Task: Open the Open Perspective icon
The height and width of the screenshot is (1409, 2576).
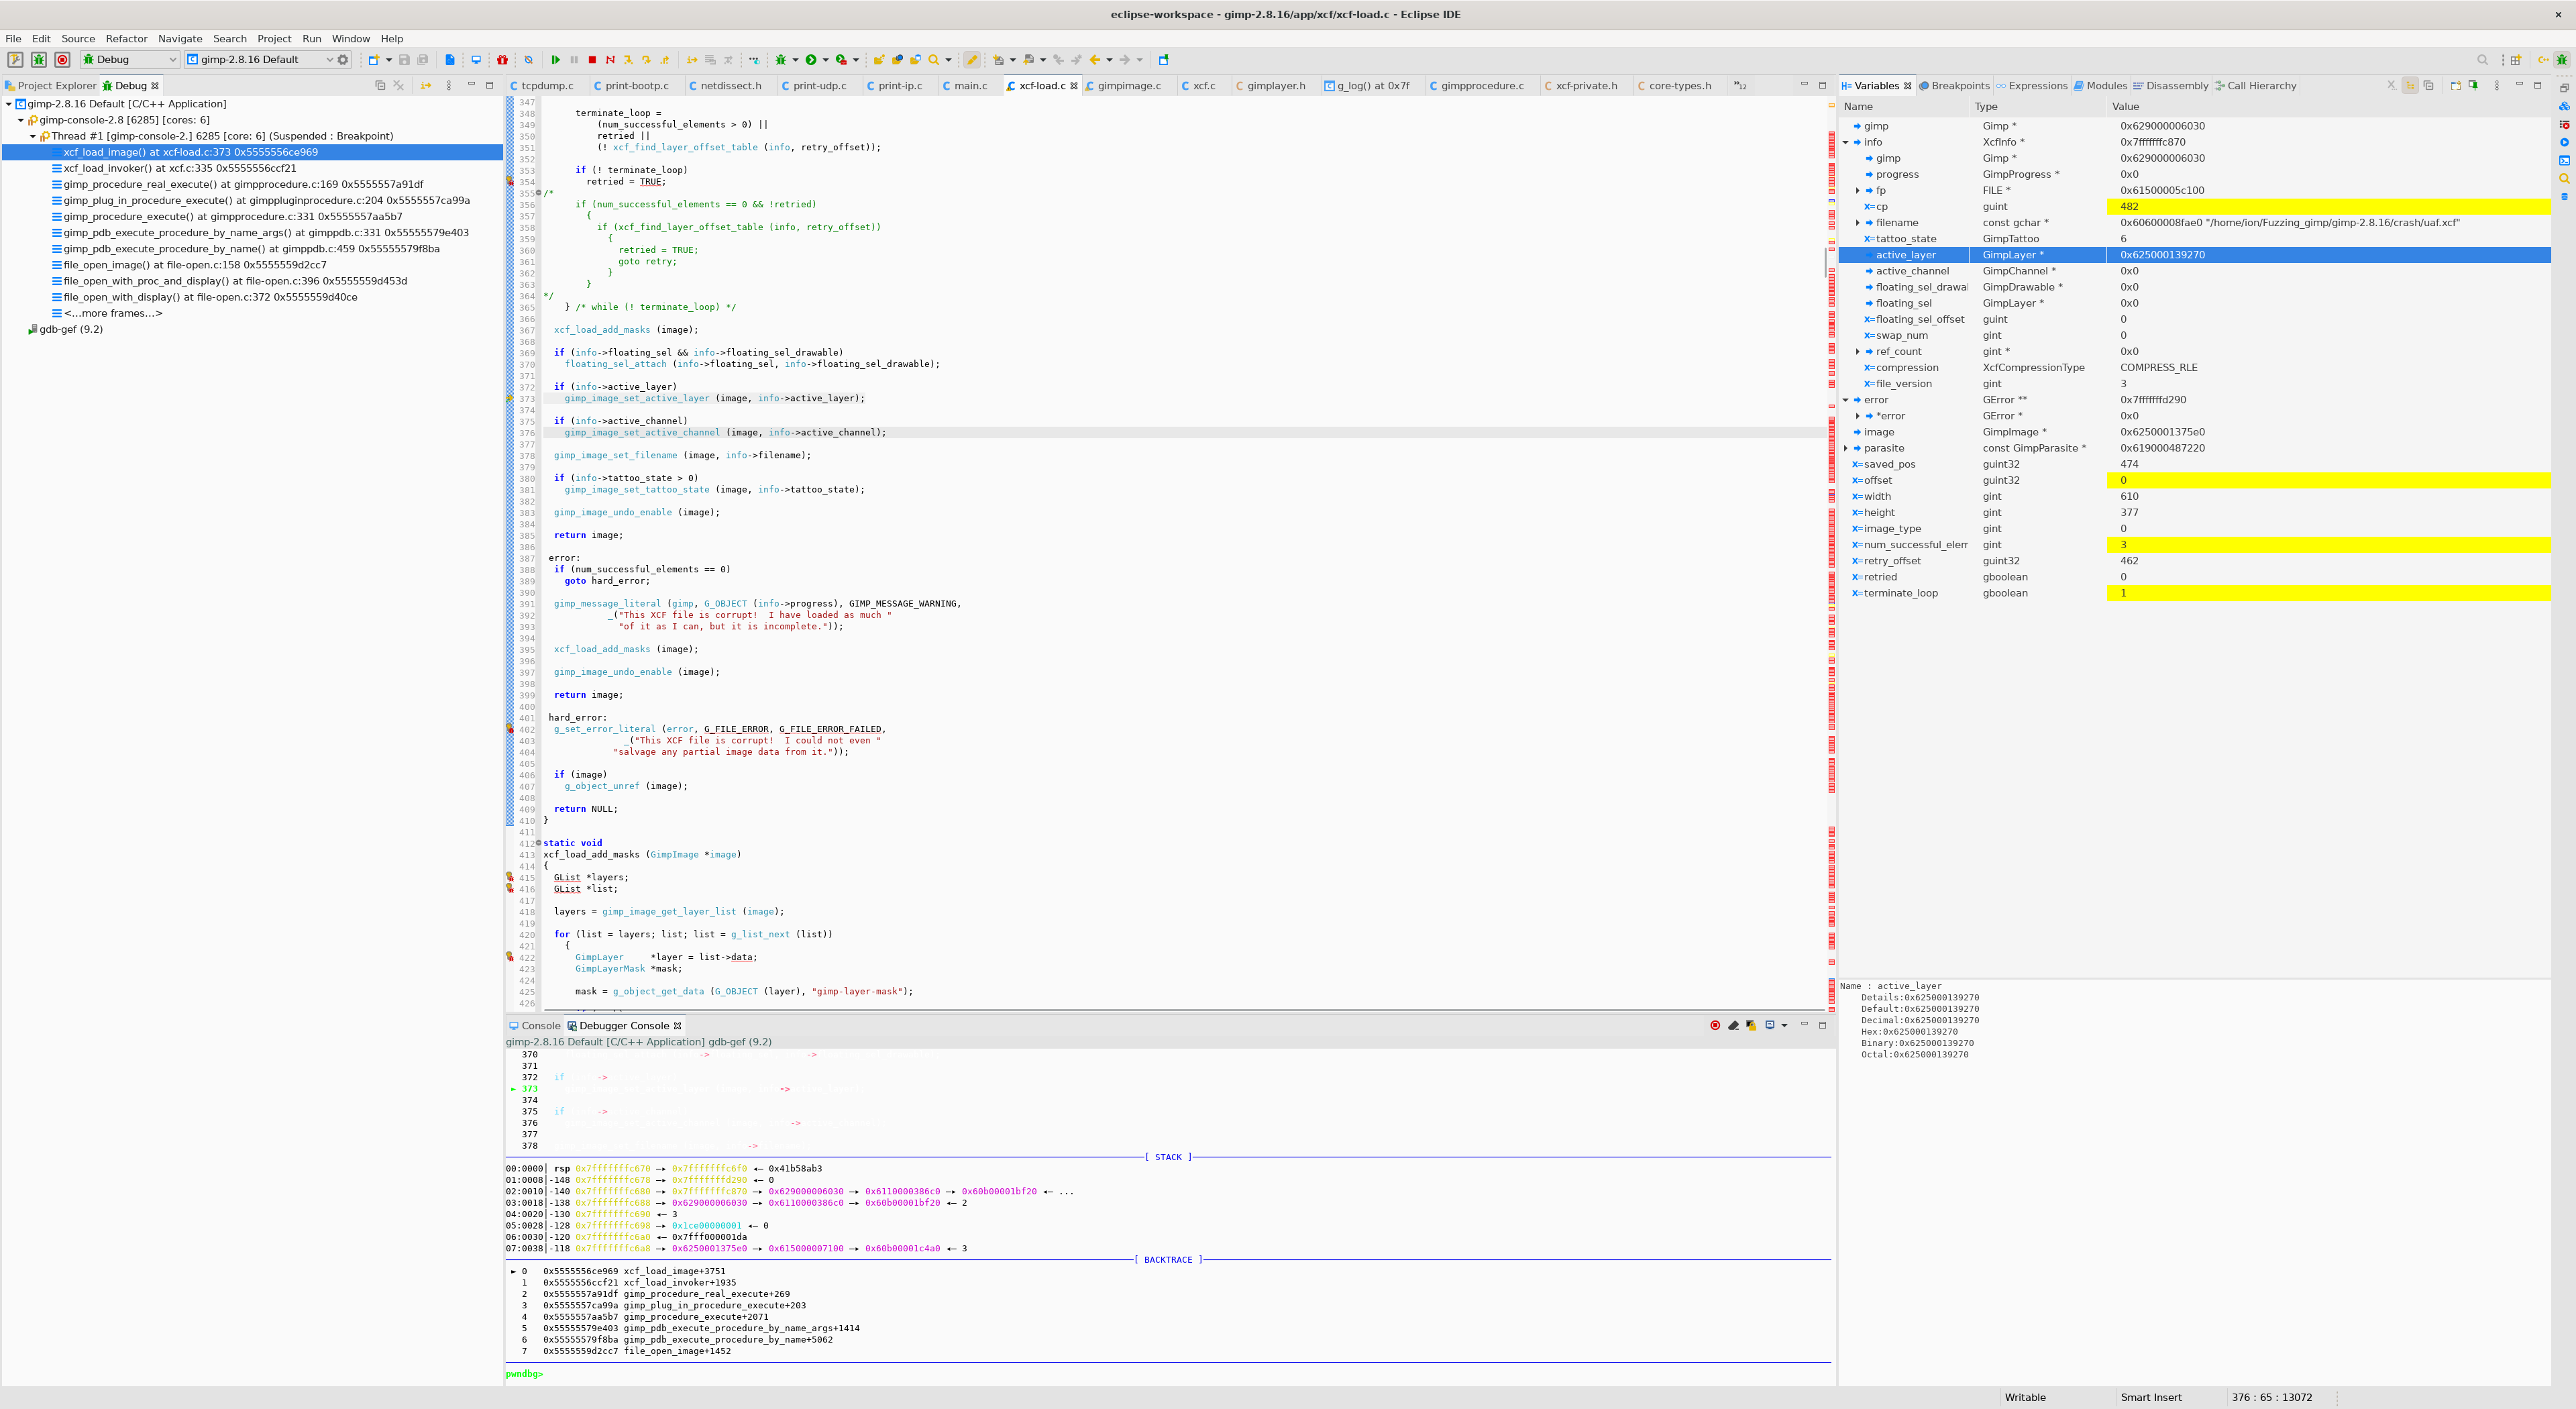Action: pos(2516,60)
